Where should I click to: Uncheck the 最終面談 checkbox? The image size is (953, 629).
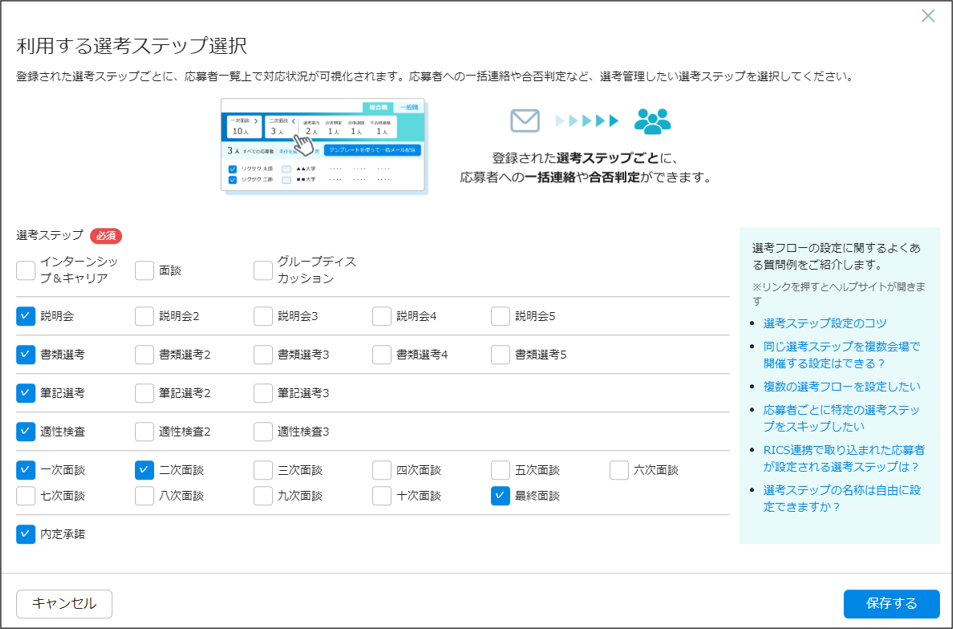500,496
